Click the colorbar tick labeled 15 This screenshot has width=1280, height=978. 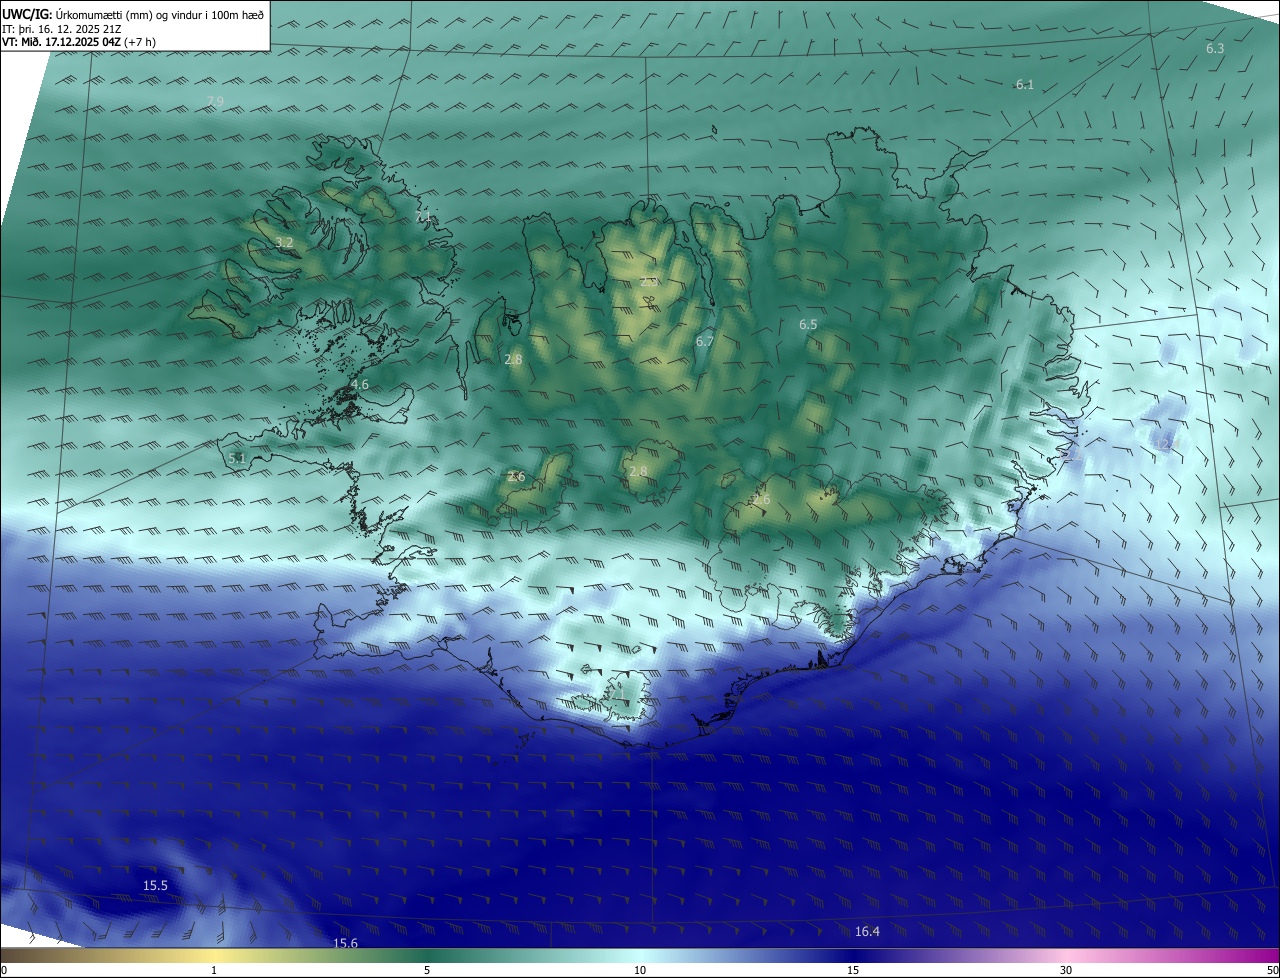tap(853, 970)
